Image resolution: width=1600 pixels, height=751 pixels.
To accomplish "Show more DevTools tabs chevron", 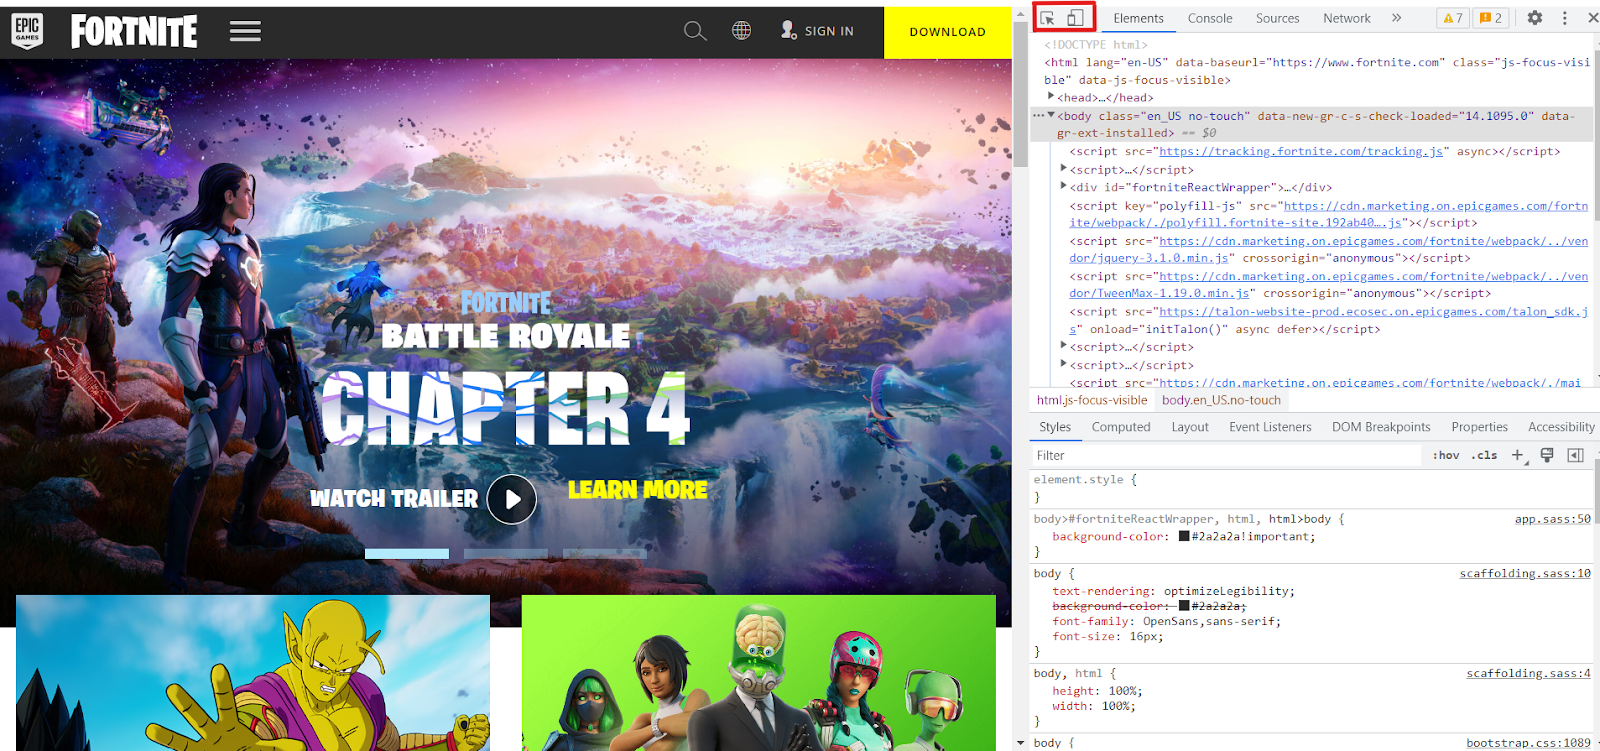I will pos(1397,18).
